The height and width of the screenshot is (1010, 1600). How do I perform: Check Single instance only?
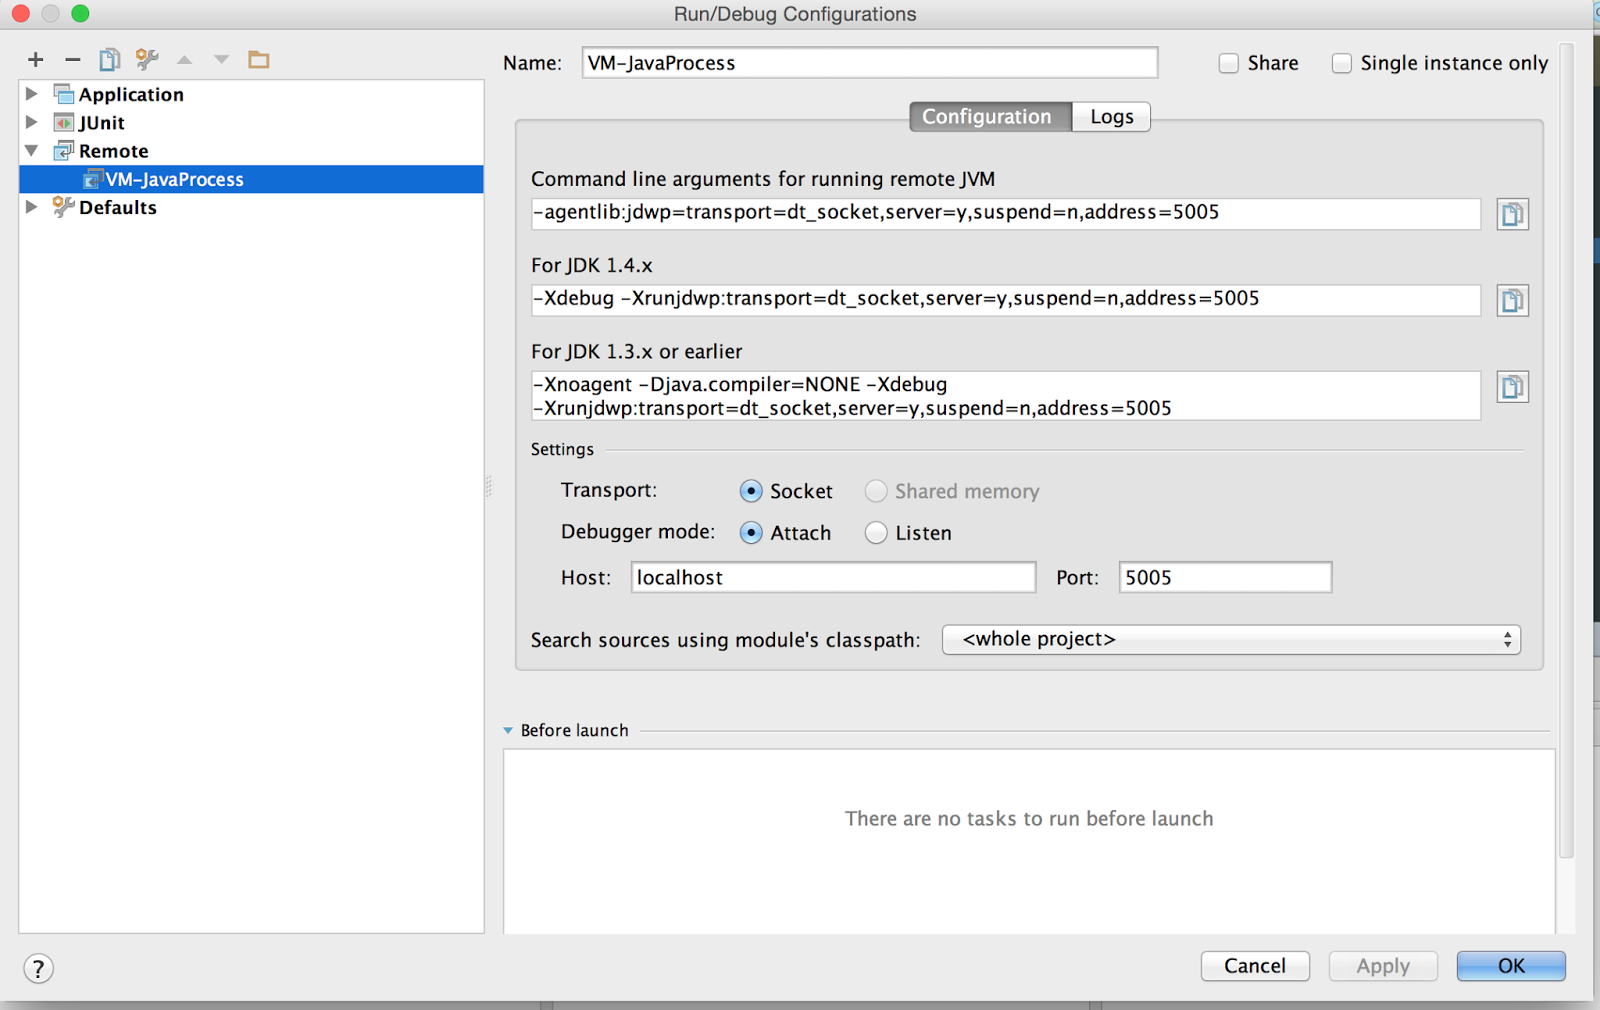(1342, 62)
